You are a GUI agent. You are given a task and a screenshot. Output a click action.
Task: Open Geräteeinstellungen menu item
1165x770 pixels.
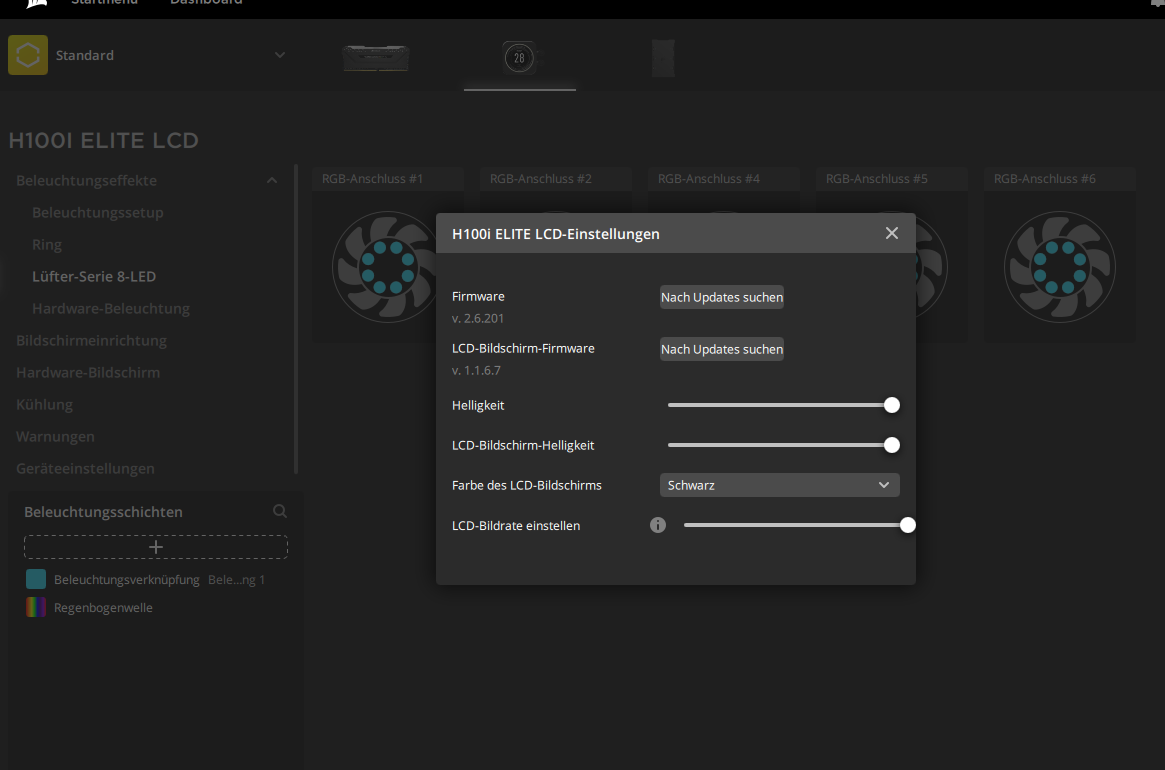85,468
